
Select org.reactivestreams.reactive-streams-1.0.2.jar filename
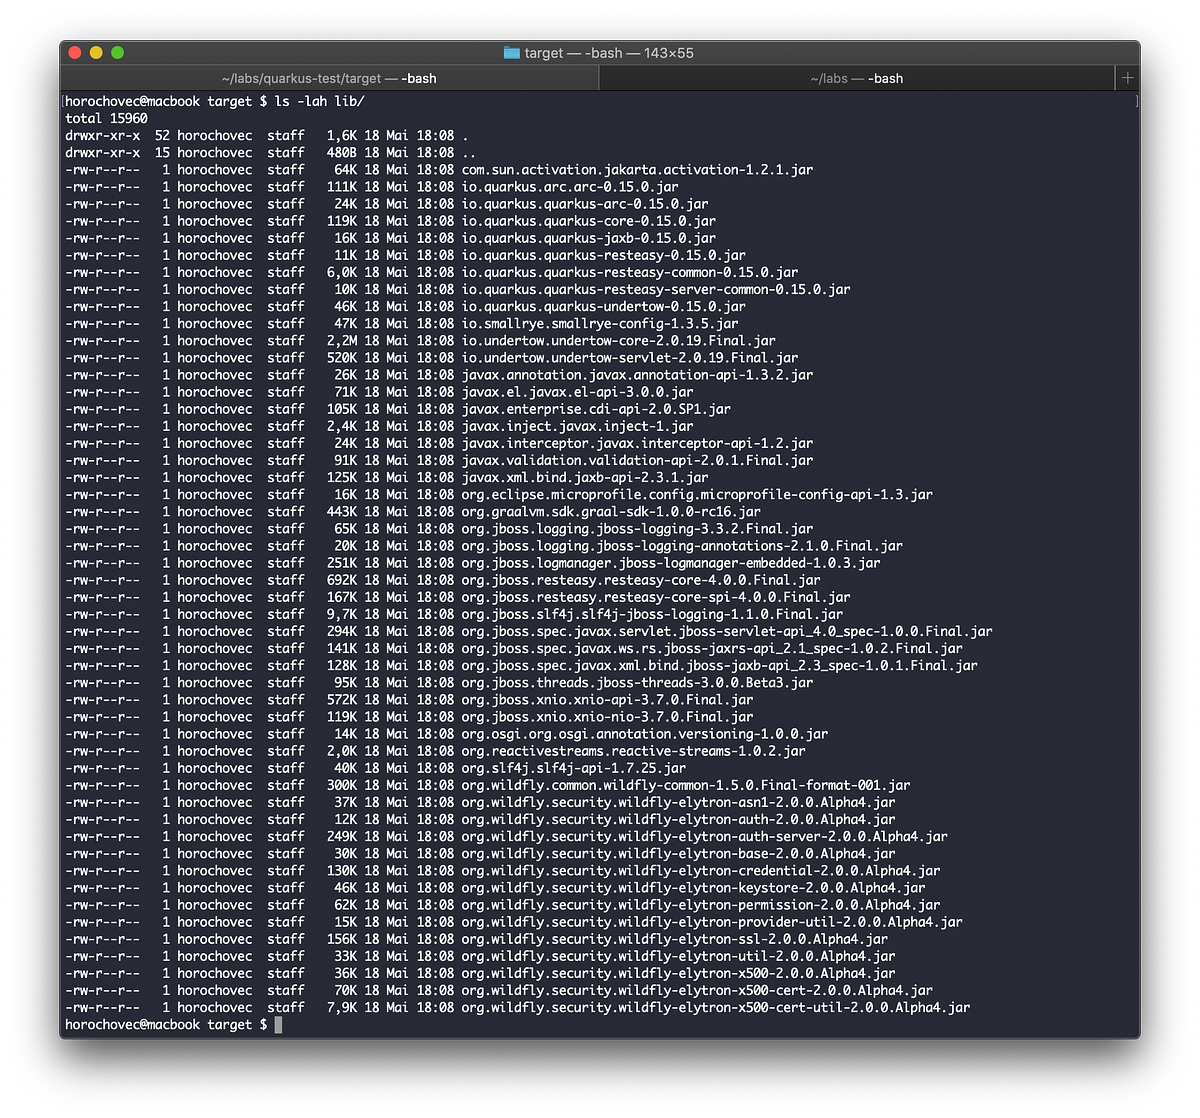coord(633,751)
